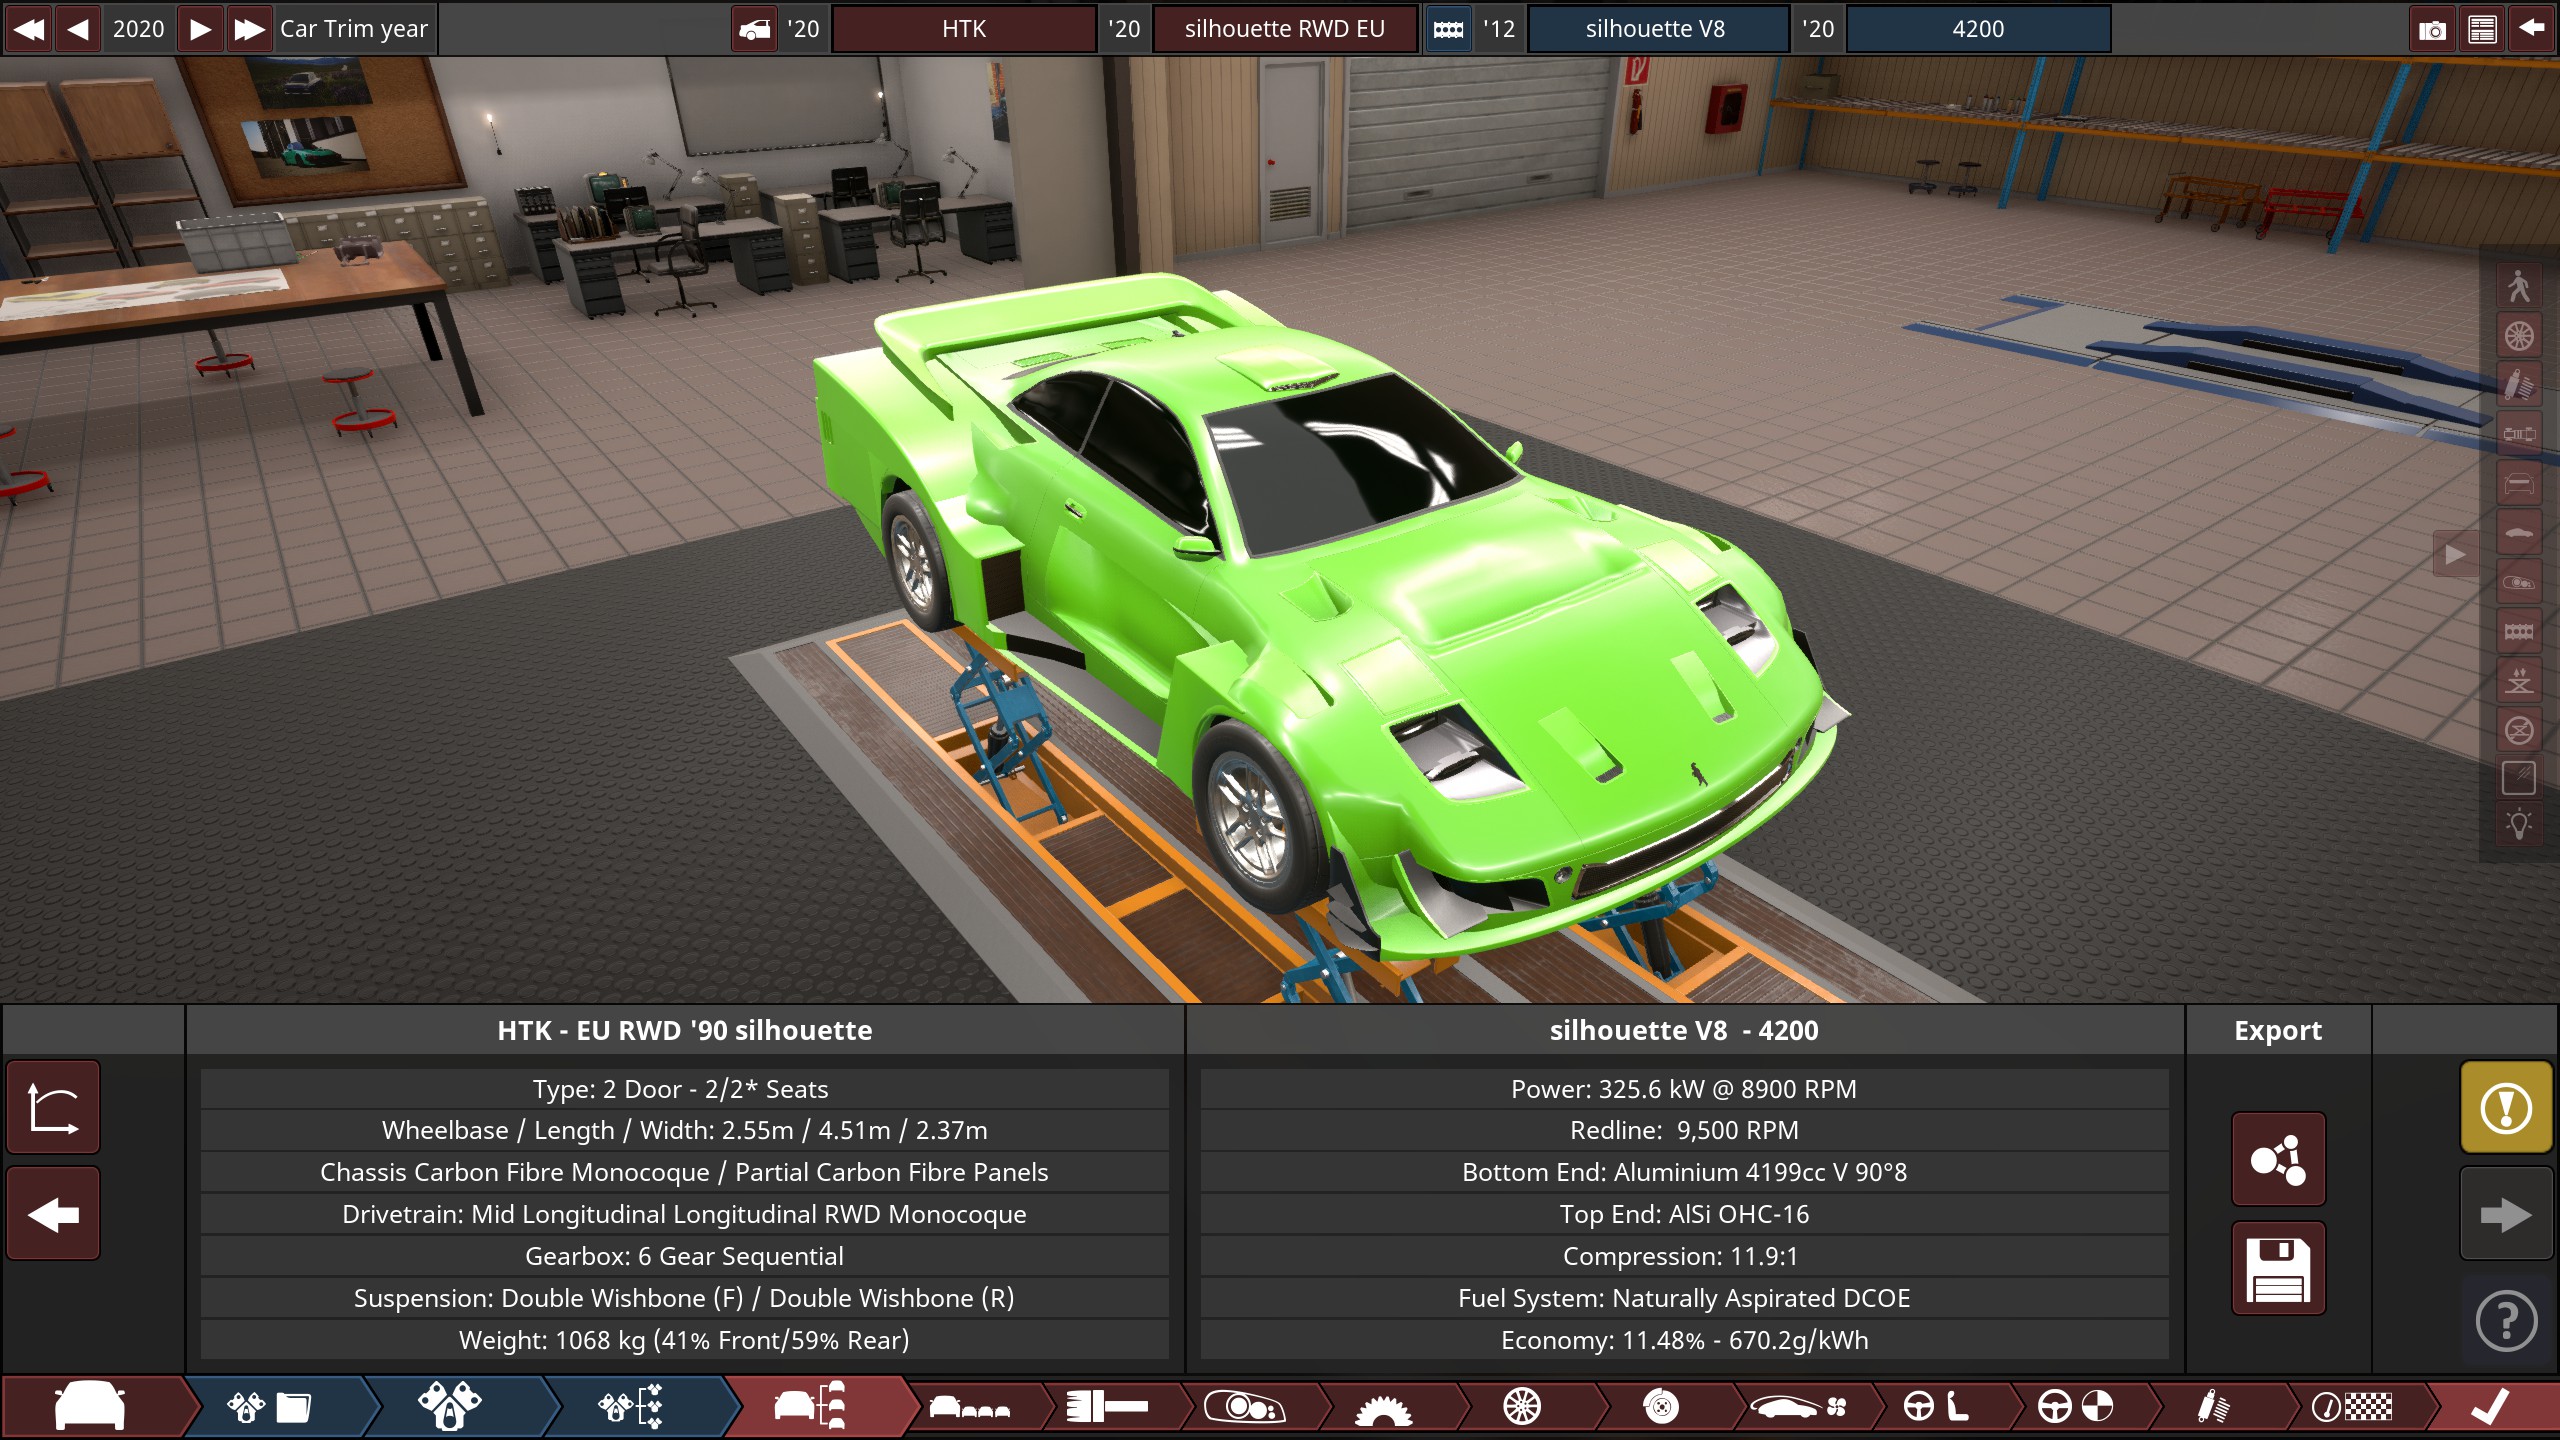The image size is (2560, 1440).
Task: Jump to latest year with double-right arrow
Action: pyautogui.click(x=249, y=28)
